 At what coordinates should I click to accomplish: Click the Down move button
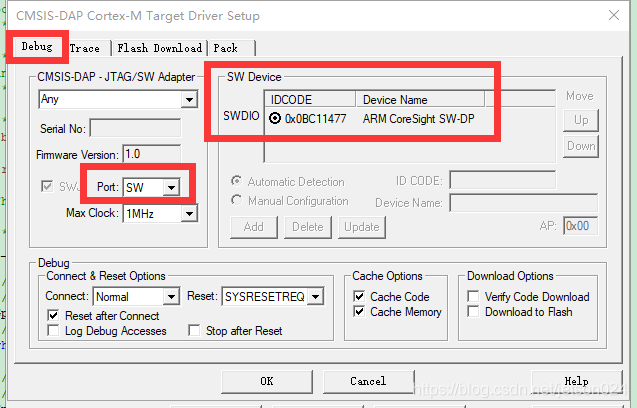(x=581, y=146)
